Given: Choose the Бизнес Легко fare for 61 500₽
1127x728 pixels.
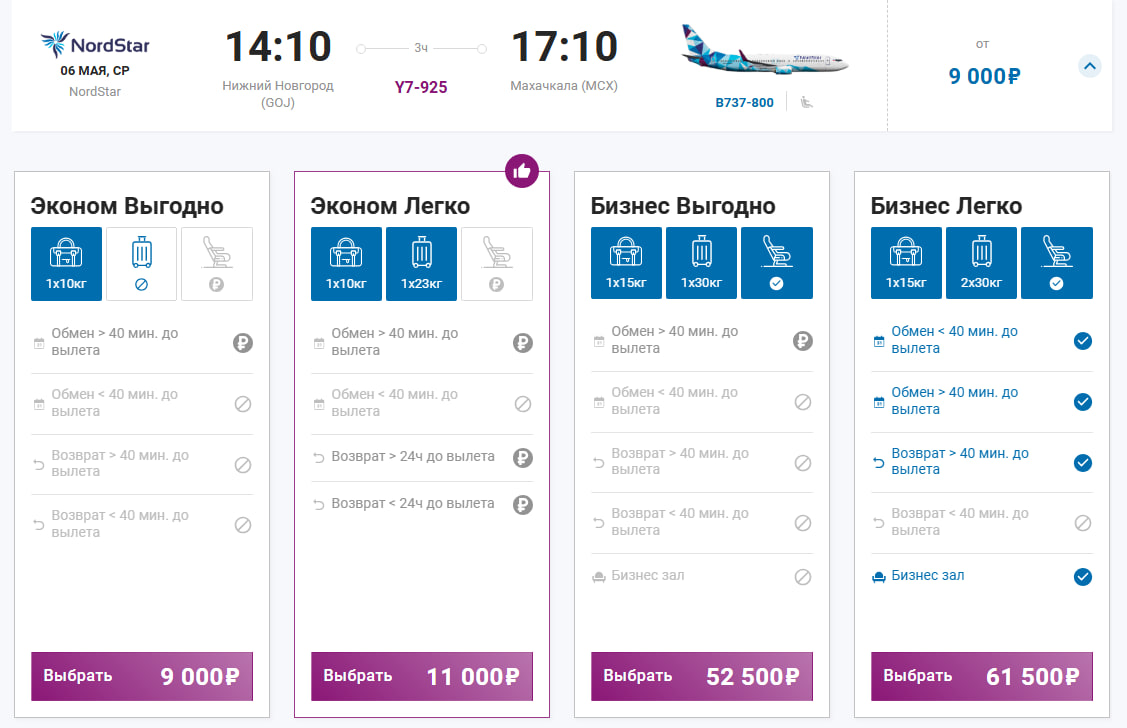Looking at the screenshot, I should click(981, 676).
